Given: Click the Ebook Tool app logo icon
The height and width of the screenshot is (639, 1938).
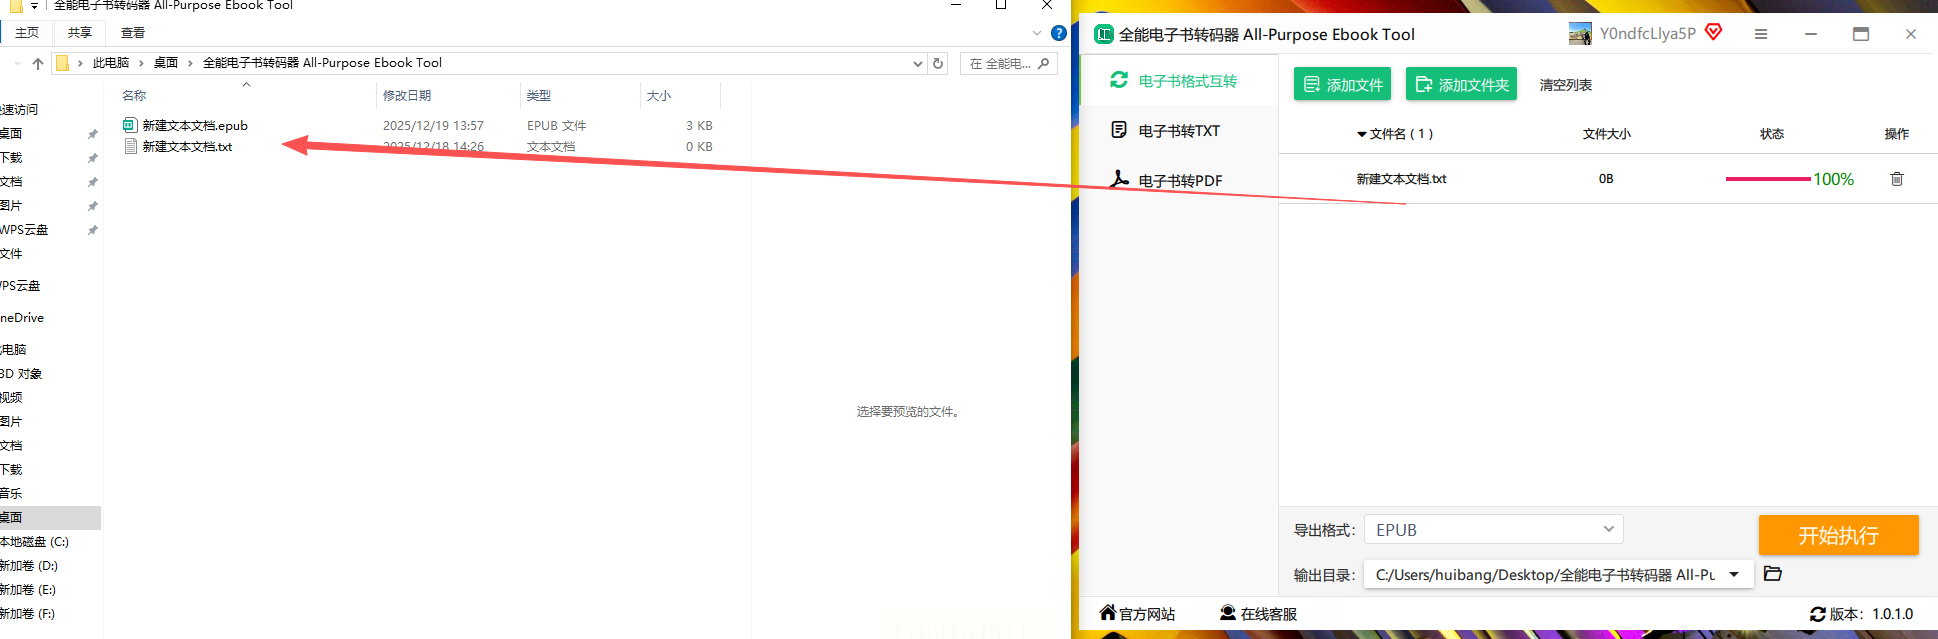Looking at the screenshot, I should pos(1104,34).
